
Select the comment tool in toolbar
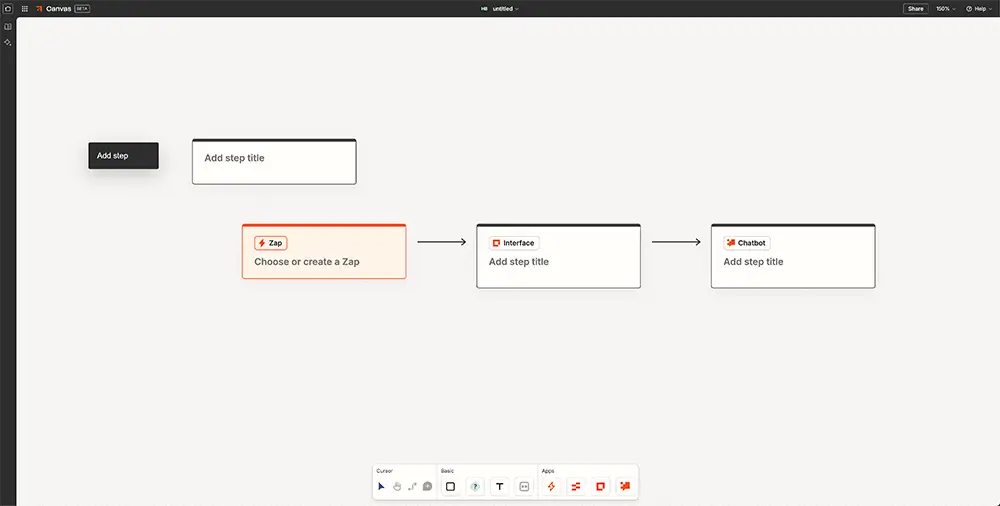tap(427, 486)
